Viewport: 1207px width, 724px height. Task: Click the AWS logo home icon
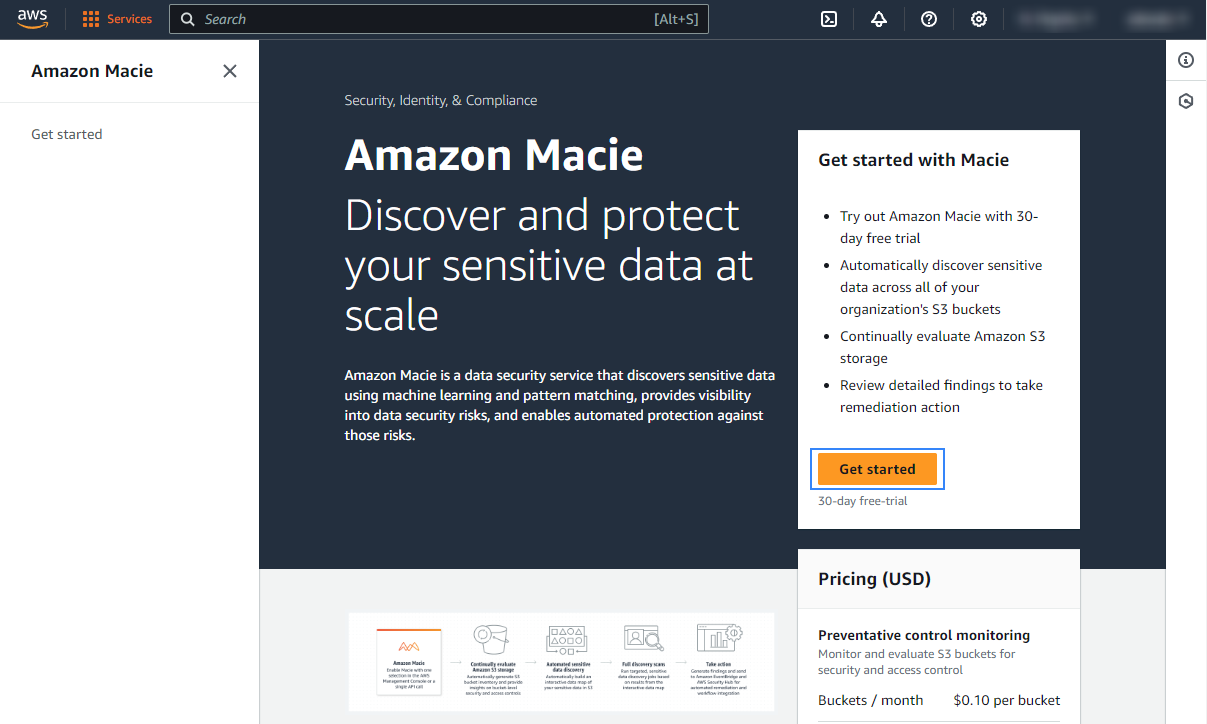pyautogui.click(x=33, y=19)
